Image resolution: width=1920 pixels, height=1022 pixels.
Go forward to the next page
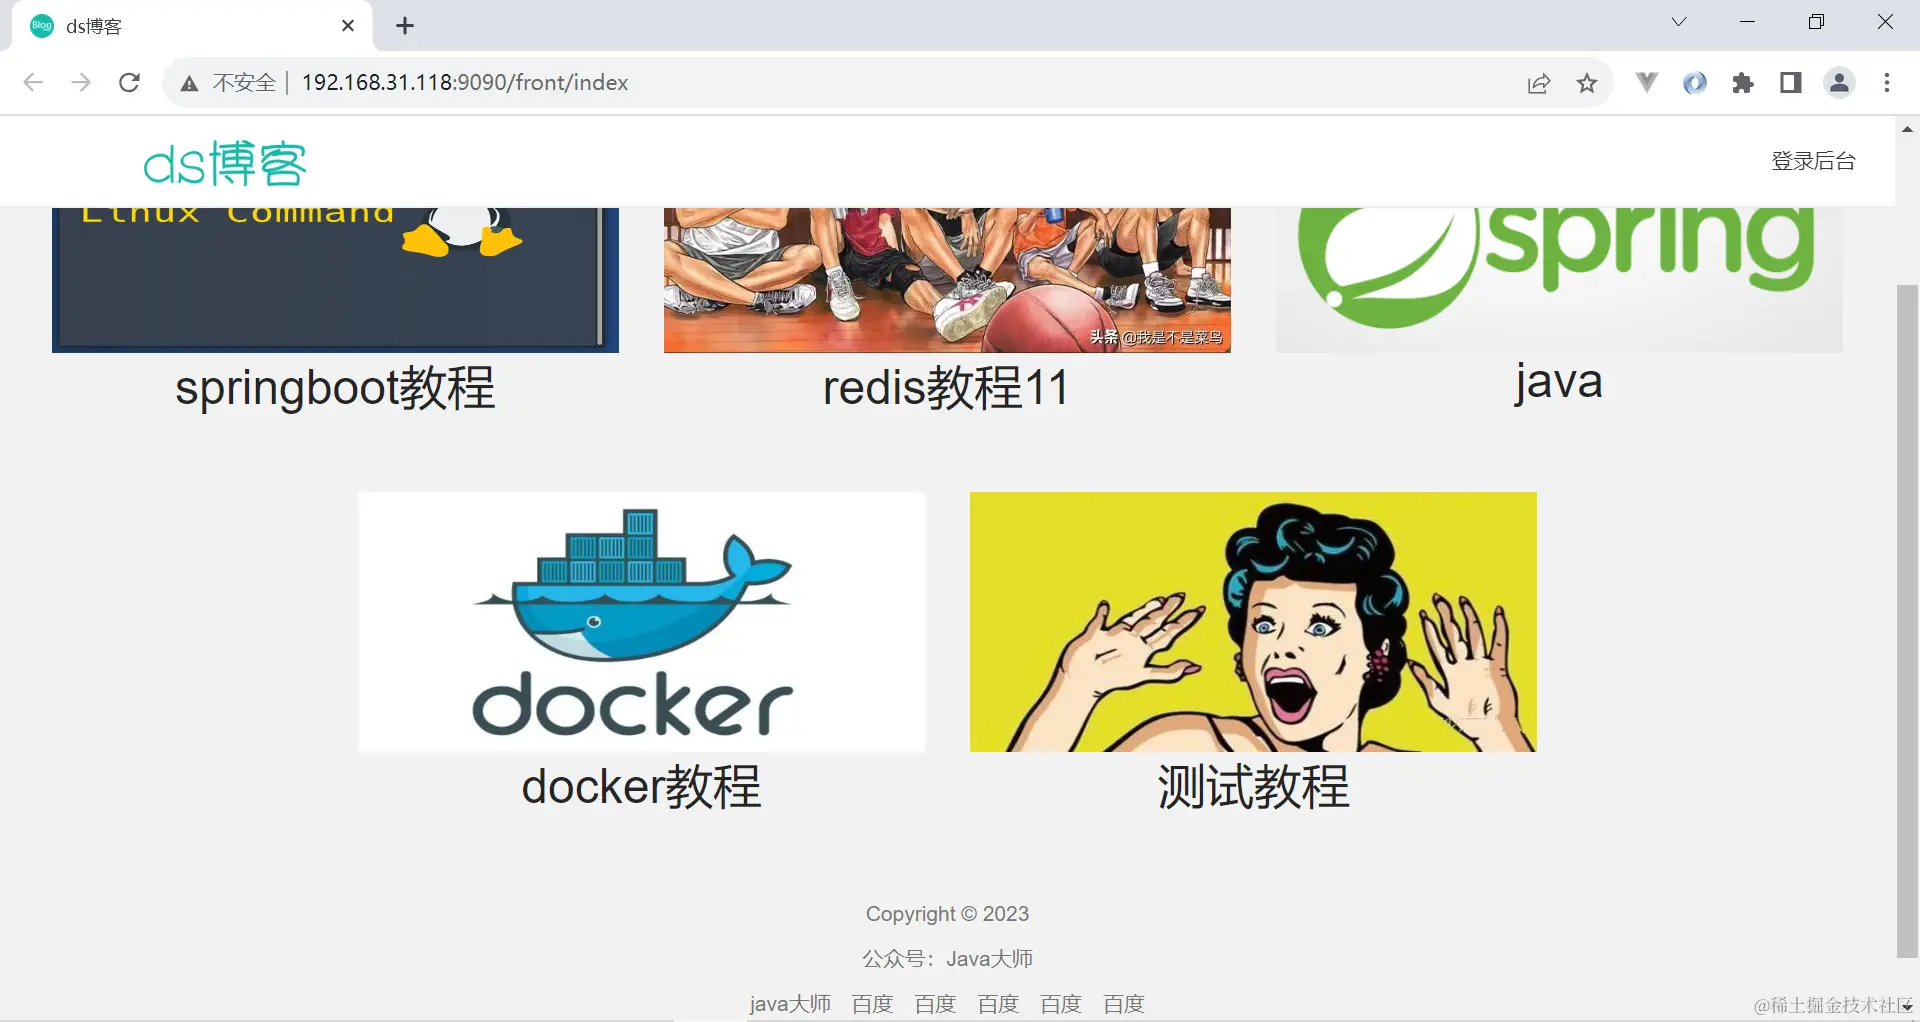tap(81, 83)
